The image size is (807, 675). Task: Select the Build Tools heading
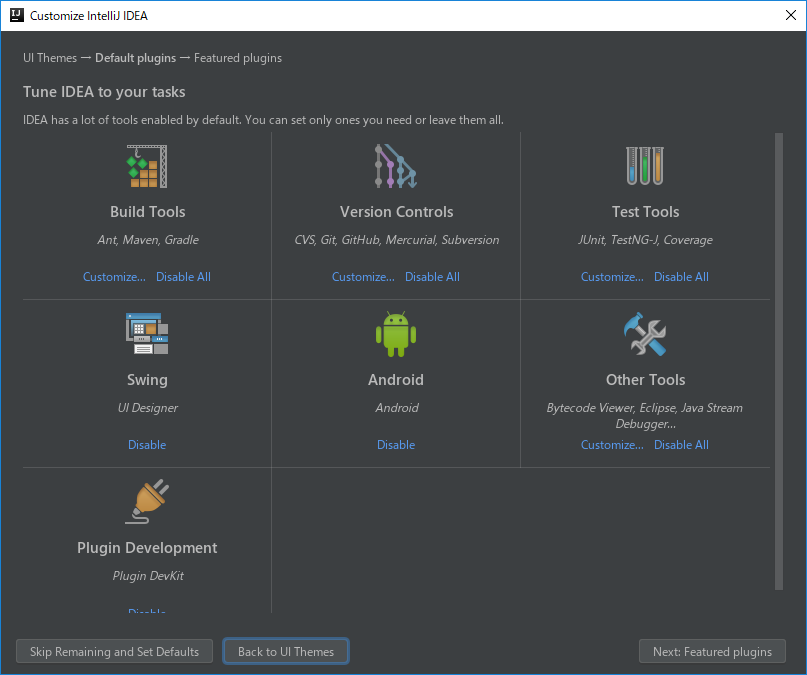(x=148, y=211)
